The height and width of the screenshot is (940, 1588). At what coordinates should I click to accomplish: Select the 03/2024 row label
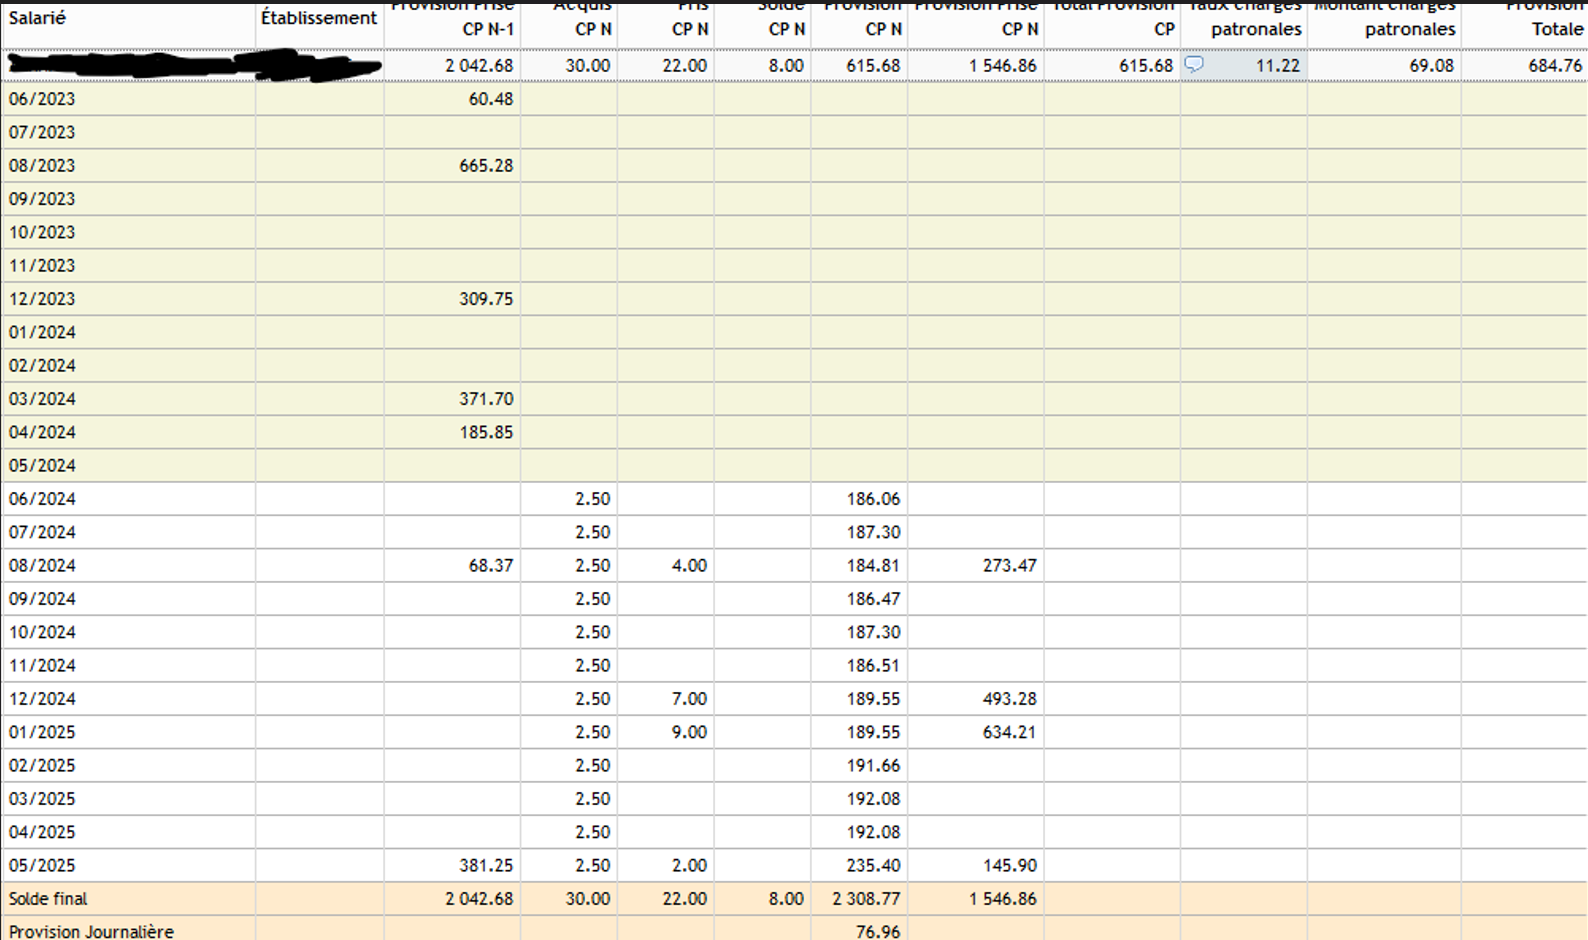(x=42, y=399)
